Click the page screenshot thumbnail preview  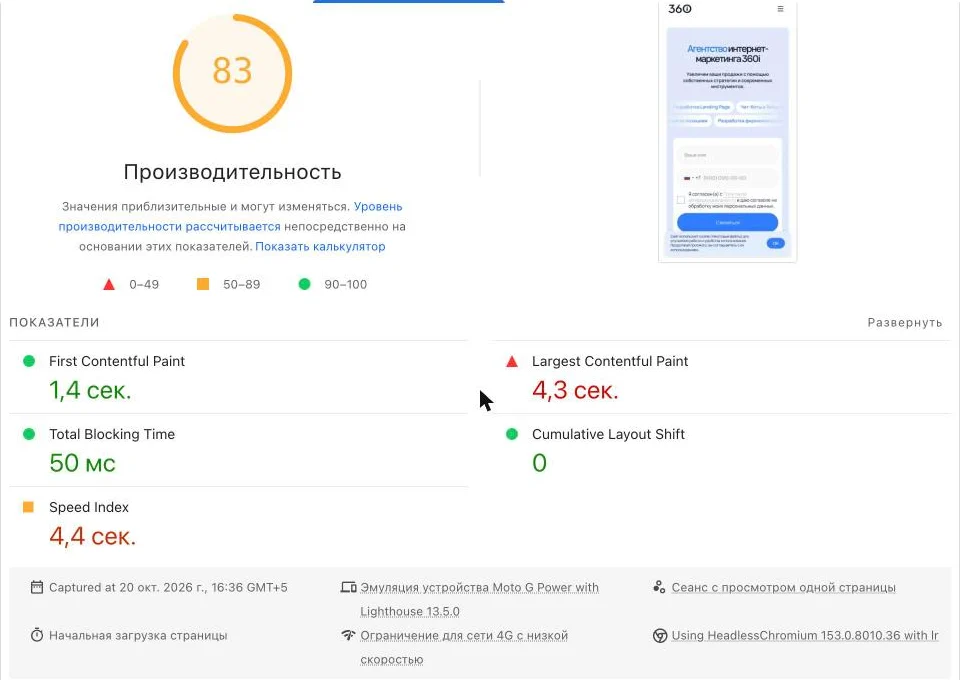727,131
